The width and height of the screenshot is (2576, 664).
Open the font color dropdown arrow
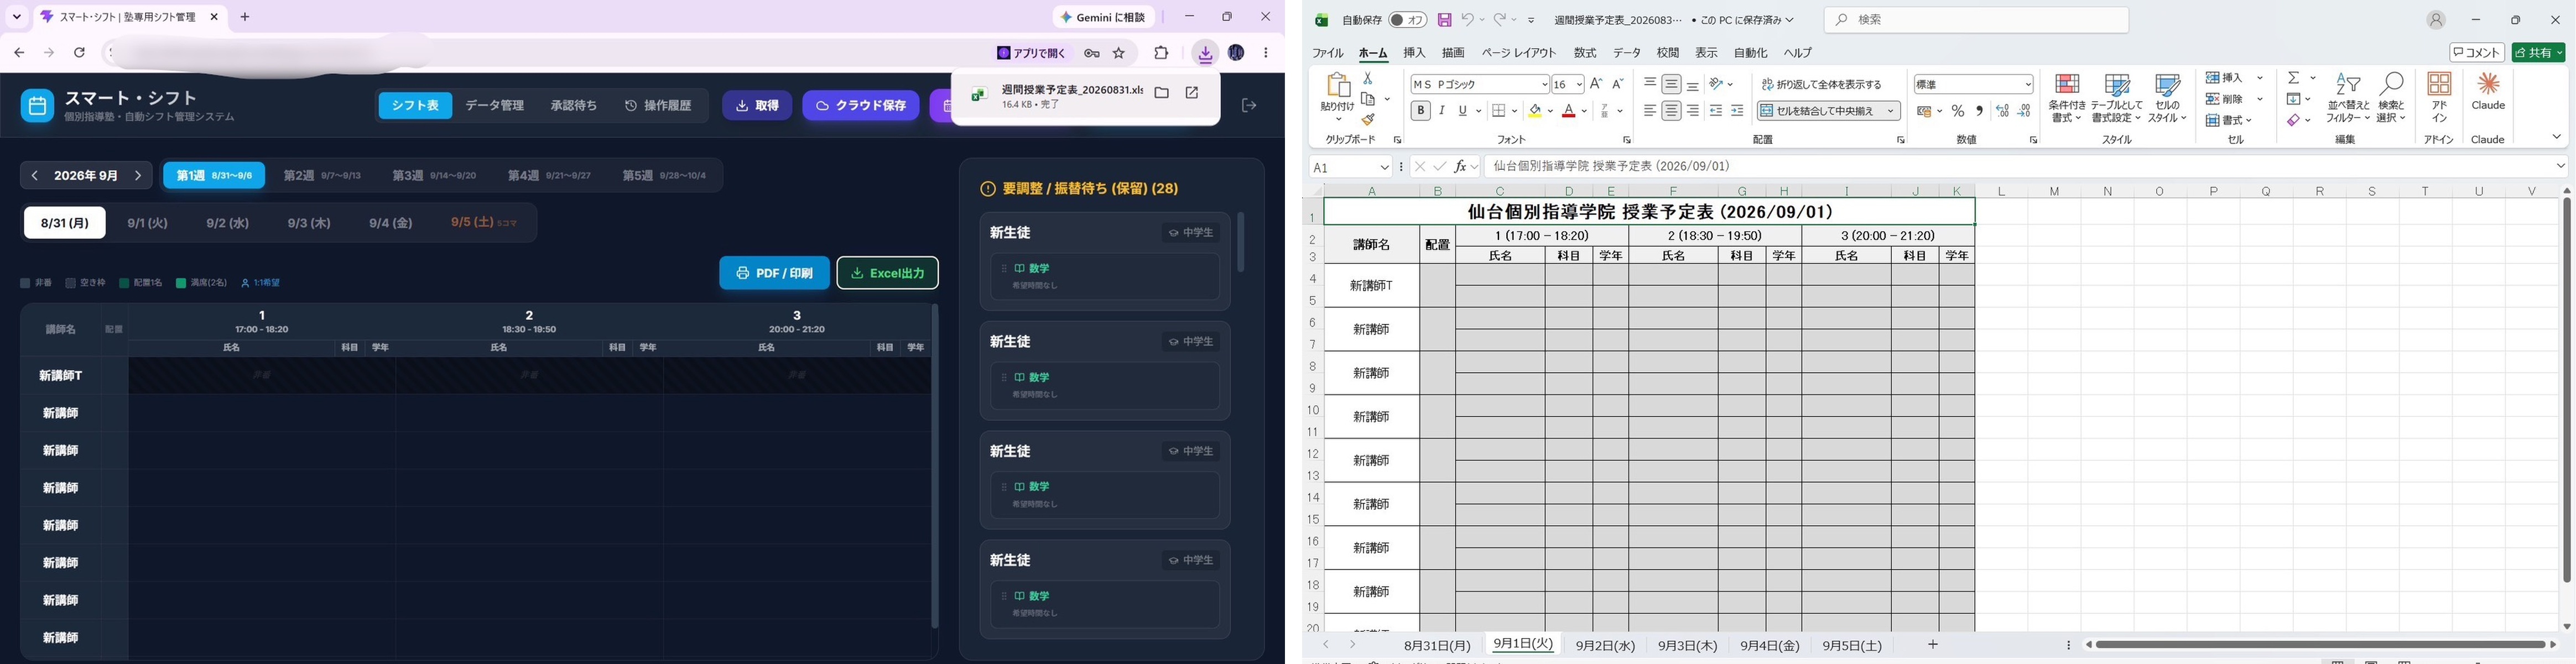pyautogui.click(x=1584, y=111)
